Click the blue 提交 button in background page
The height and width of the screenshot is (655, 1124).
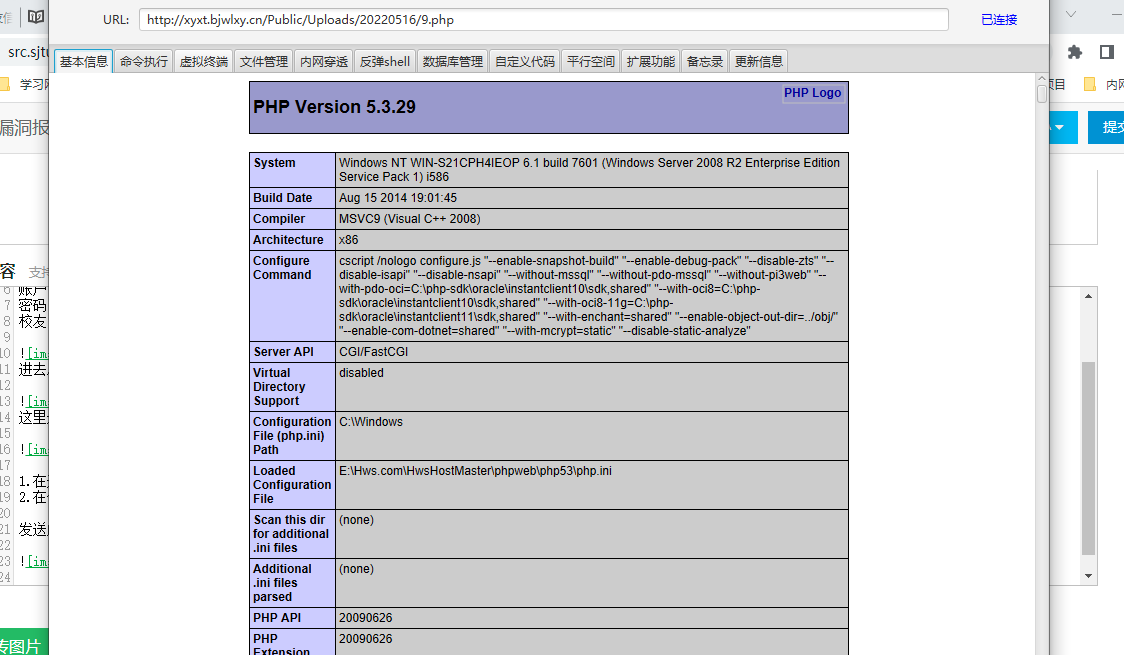point(1106,128)
